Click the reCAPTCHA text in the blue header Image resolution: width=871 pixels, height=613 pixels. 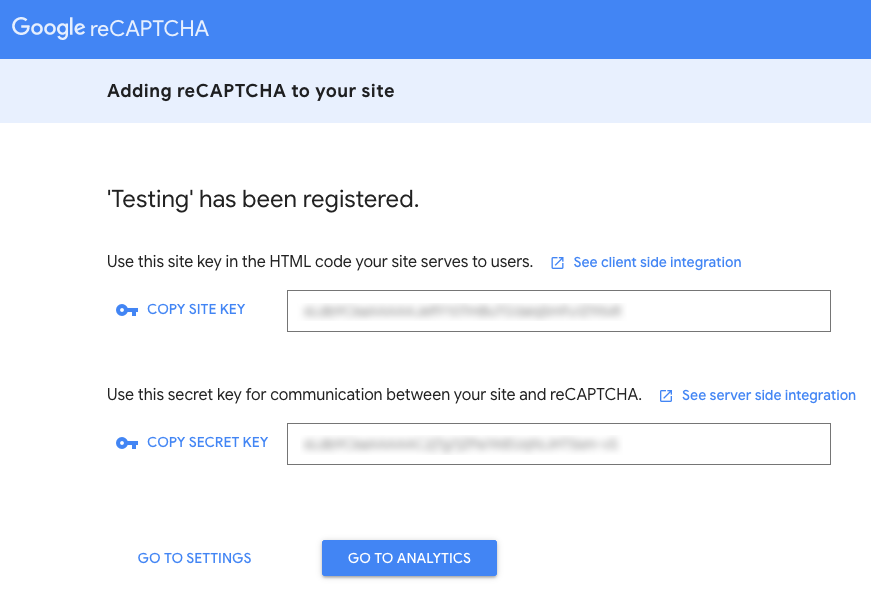coord(149,29)
